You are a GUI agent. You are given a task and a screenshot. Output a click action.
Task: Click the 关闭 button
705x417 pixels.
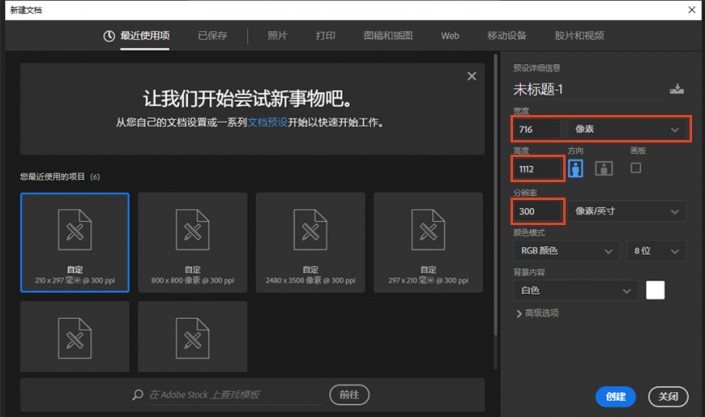pos(668,396)
